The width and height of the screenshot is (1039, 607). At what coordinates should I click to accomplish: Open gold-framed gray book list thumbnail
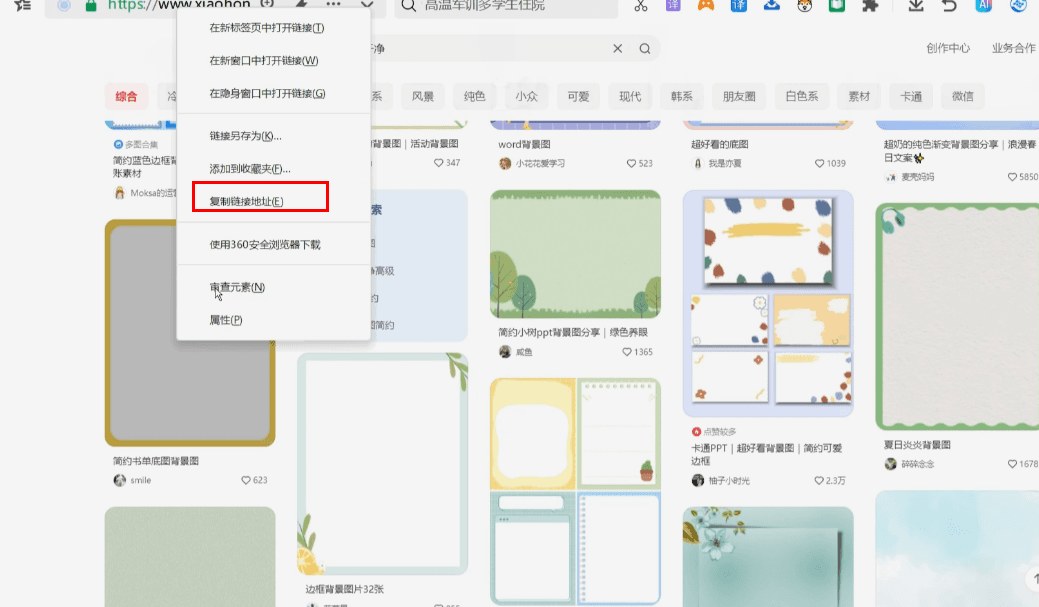[x=190, y=333]
